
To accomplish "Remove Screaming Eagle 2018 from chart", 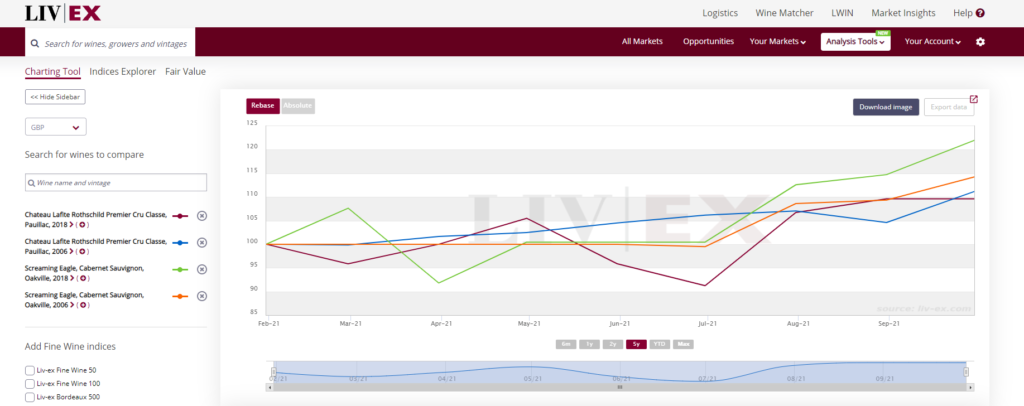I will [202, 270].
